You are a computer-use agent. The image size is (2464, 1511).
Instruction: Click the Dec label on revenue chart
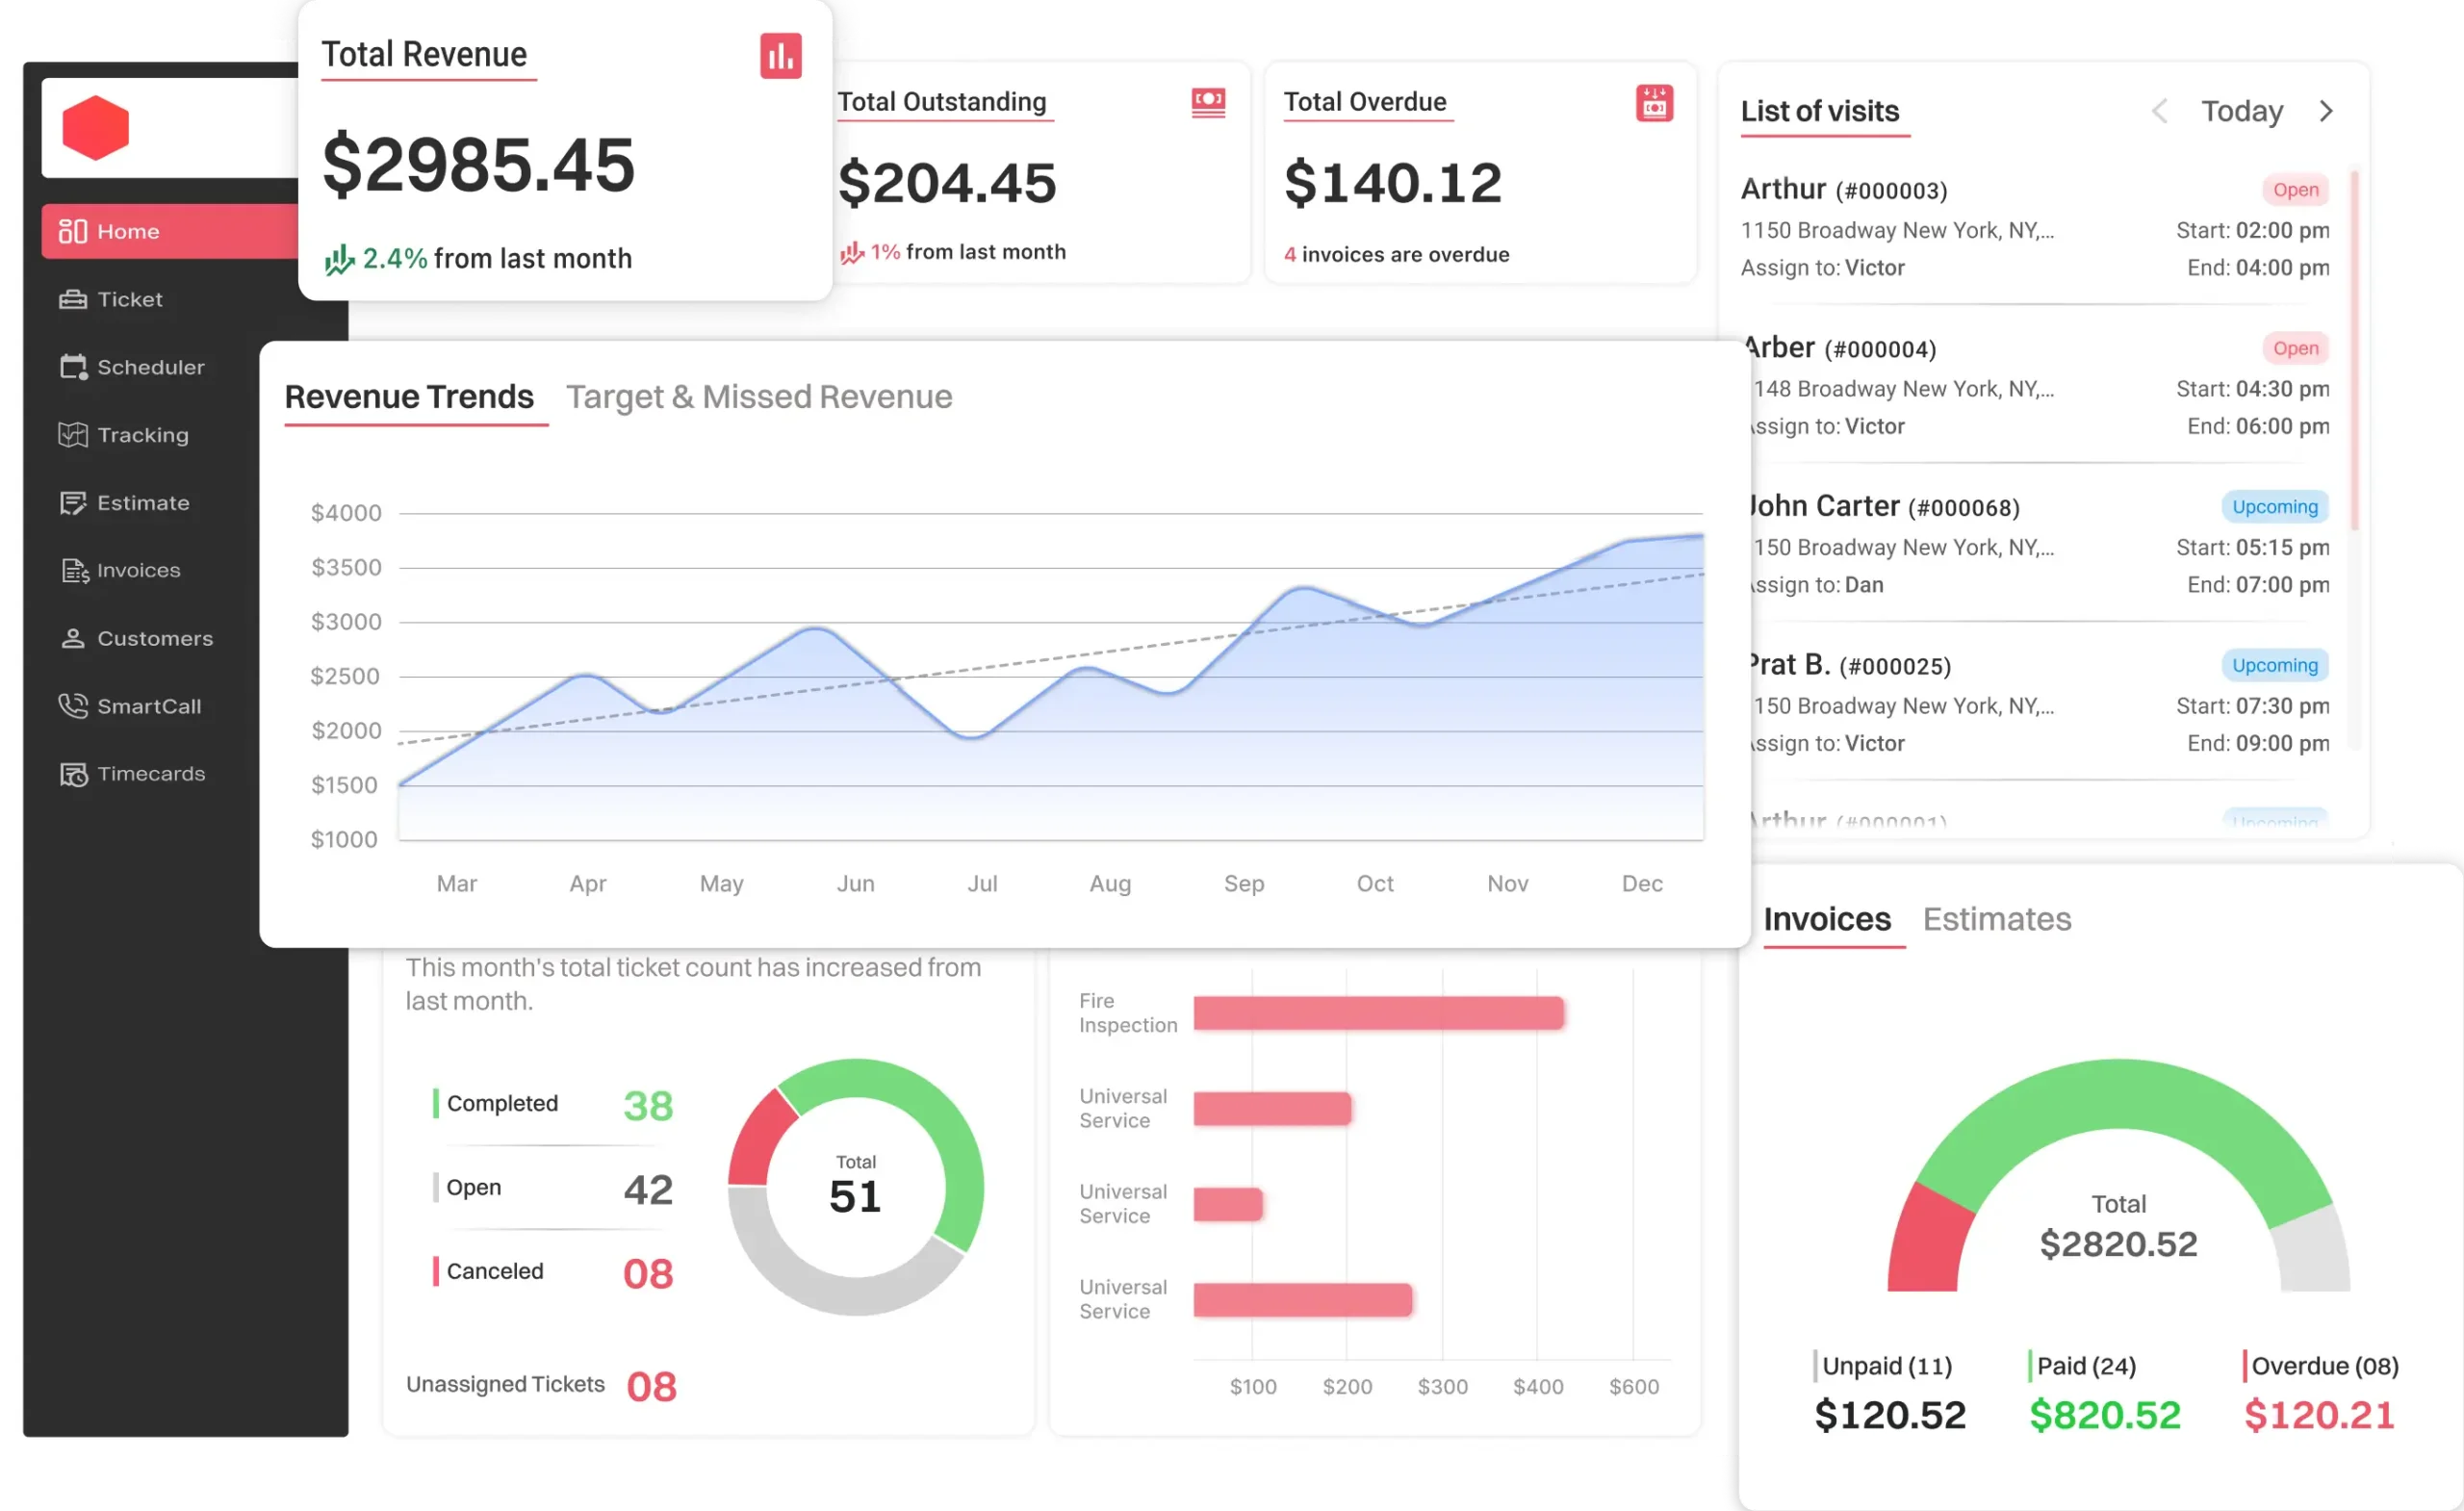coord(1641,884)
